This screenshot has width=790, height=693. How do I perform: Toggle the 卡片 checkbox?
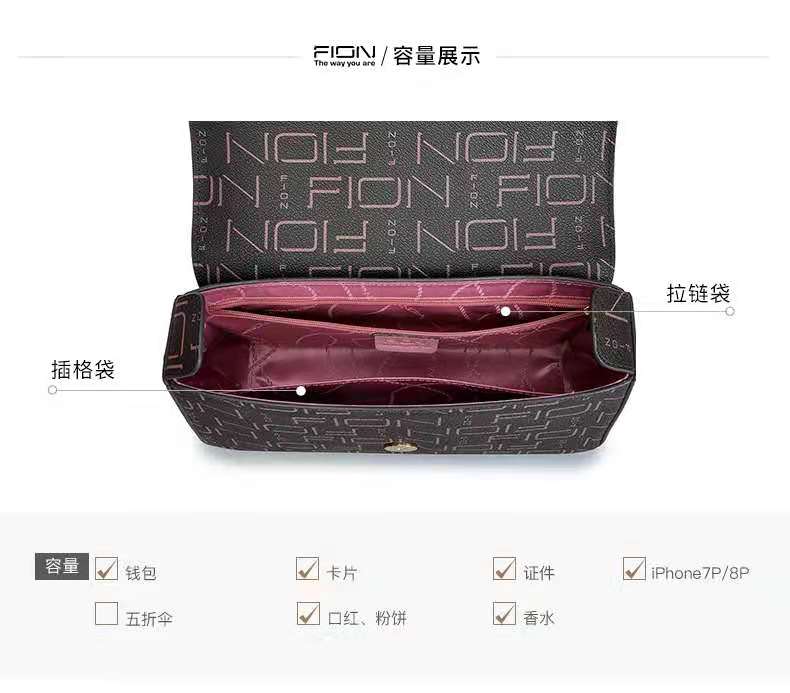click(x=307, y=568)
